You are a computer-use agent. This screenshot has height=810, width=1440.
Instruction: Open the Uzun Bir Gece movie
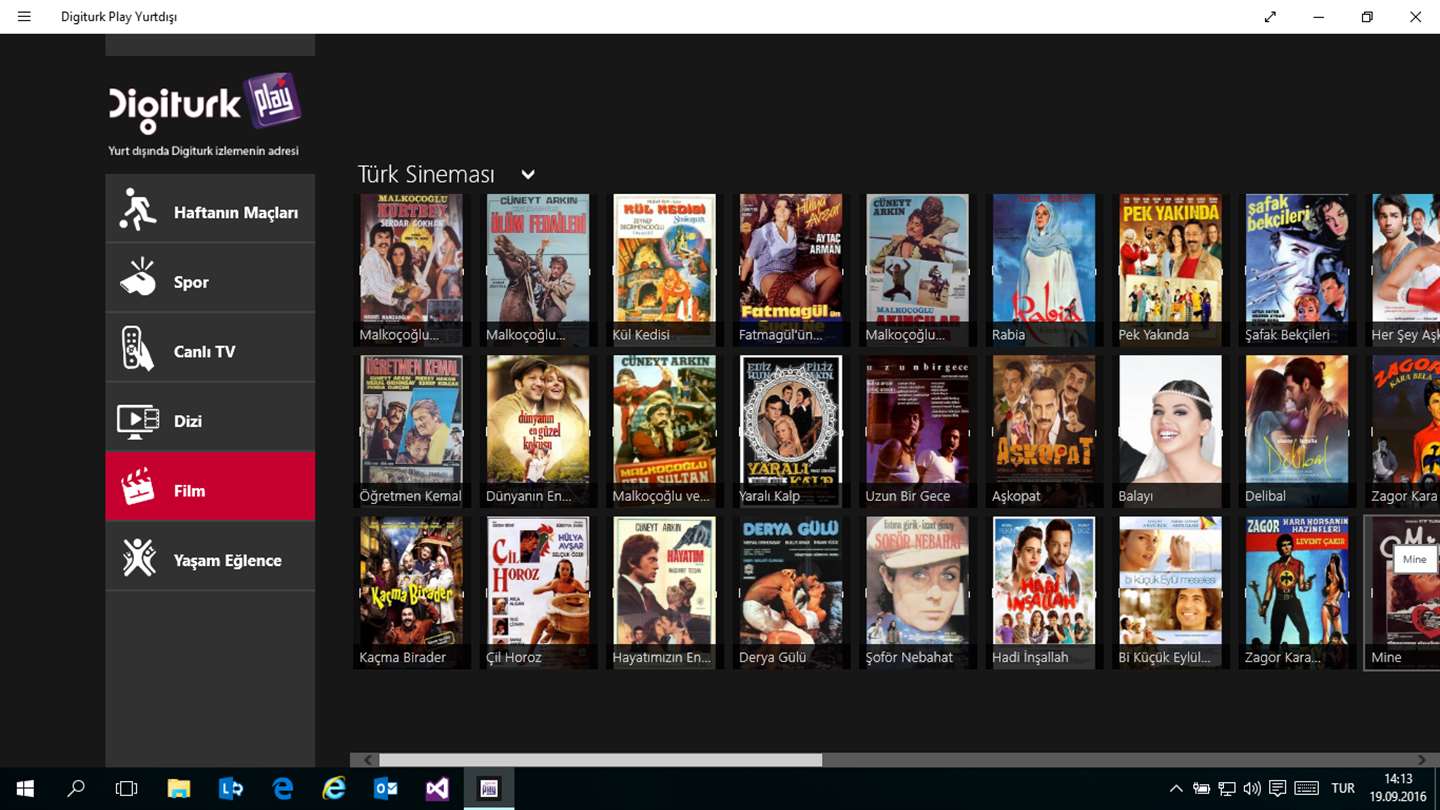click(x=917, y=431)
